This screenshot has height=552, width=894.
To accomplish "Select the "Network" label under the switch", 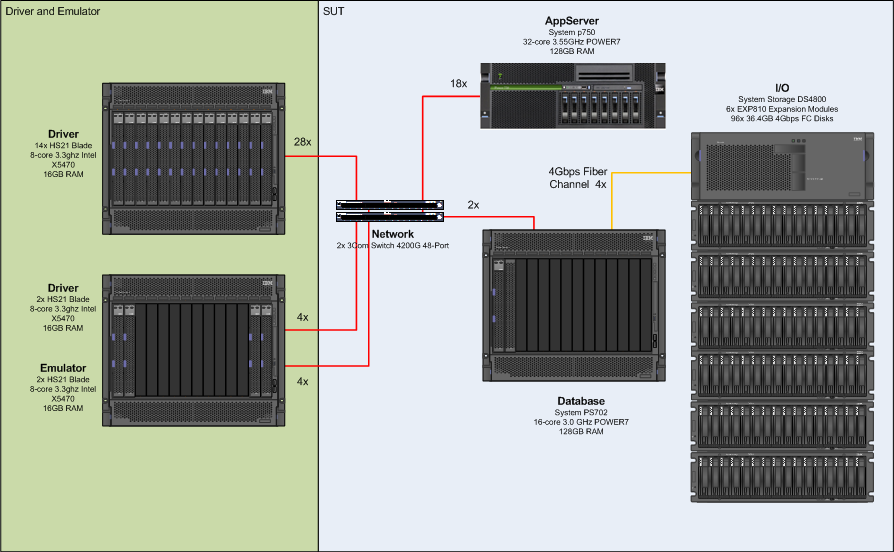I will (392, 234).
